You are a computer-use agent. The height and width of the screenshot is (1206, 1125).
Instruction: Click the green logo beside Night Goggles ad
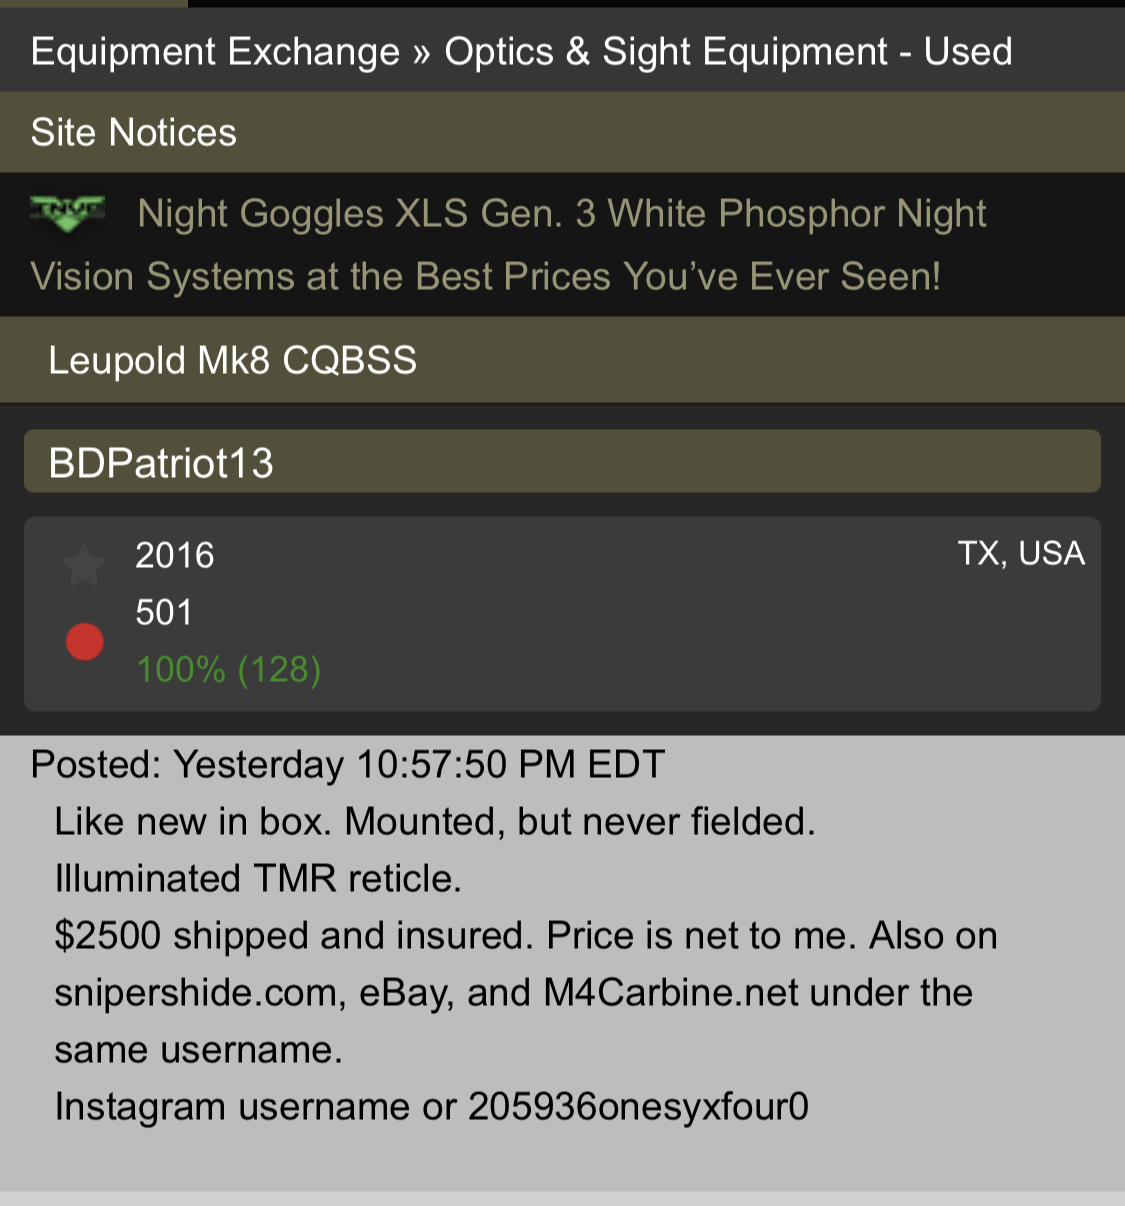point(68,213)
